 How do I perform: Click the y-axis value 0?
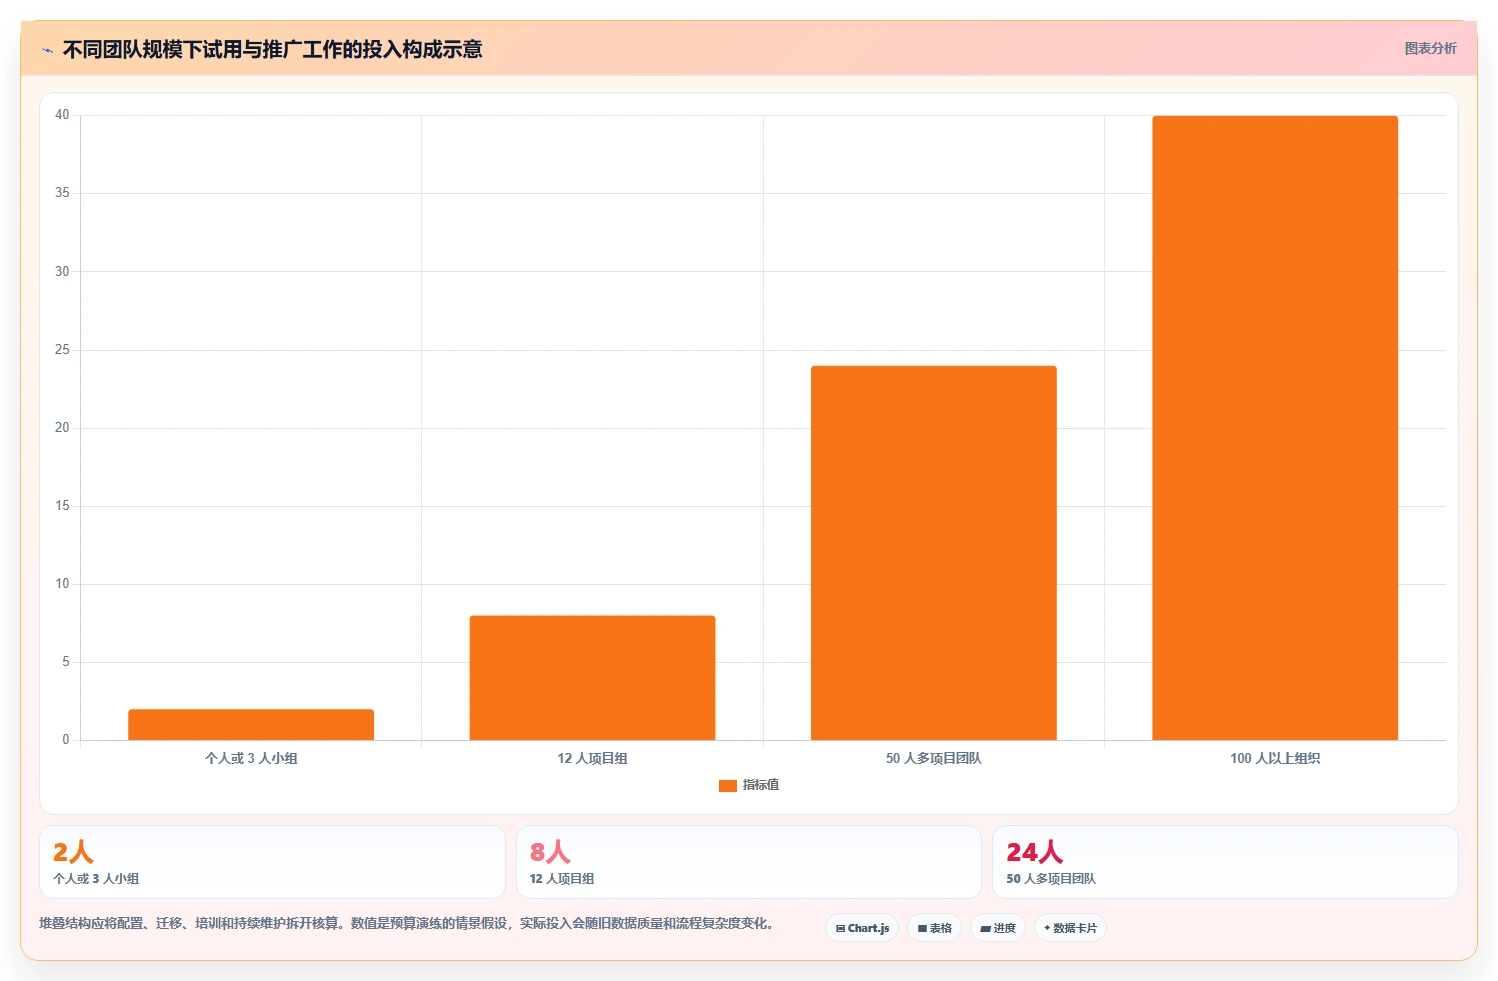pyautogui.click(x=66, y=739)
